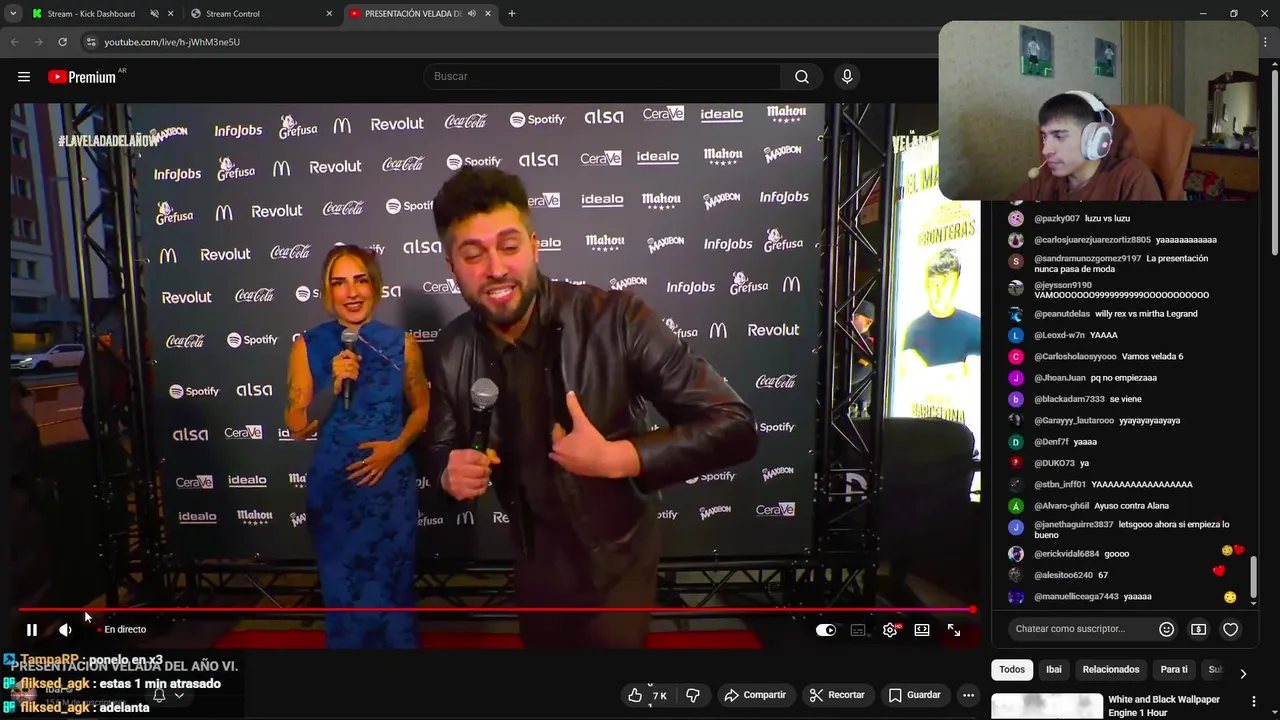1280x720 pixels.
Task: Click the search magnifier button
Action: click(x=801, y=77)
